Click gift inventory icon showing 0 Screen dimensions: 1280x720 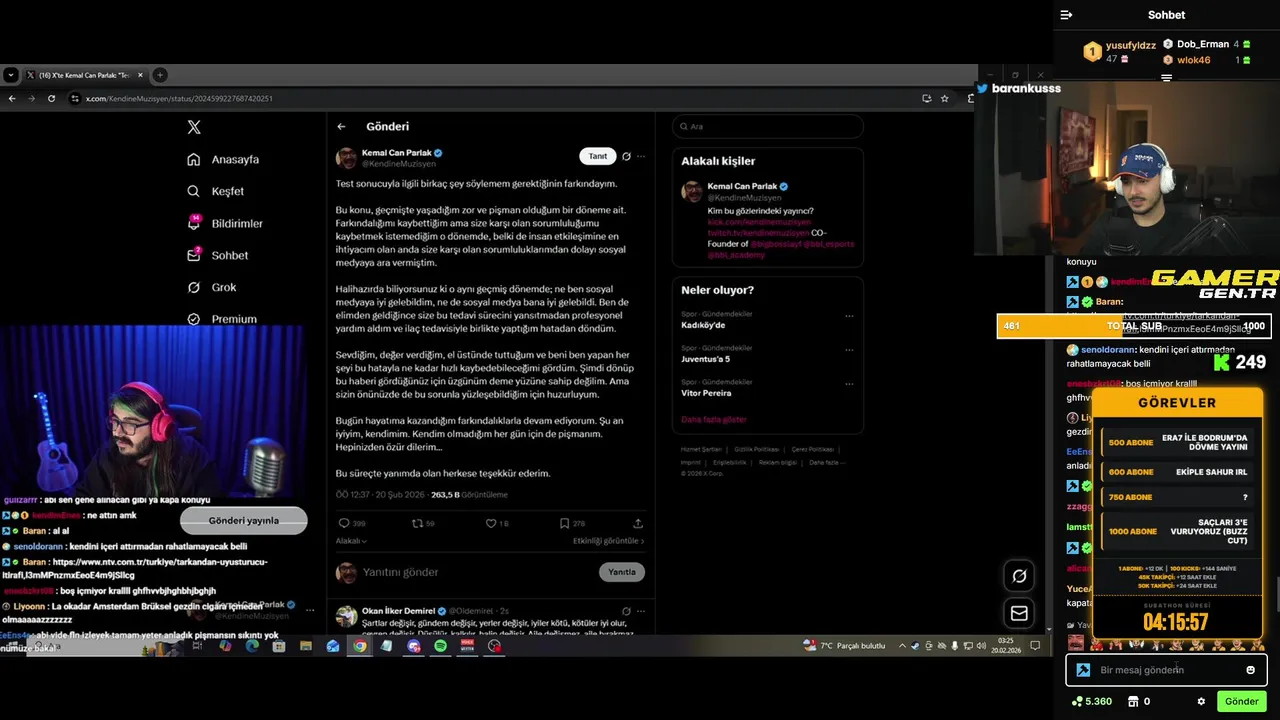click(x=1138, y=701)
